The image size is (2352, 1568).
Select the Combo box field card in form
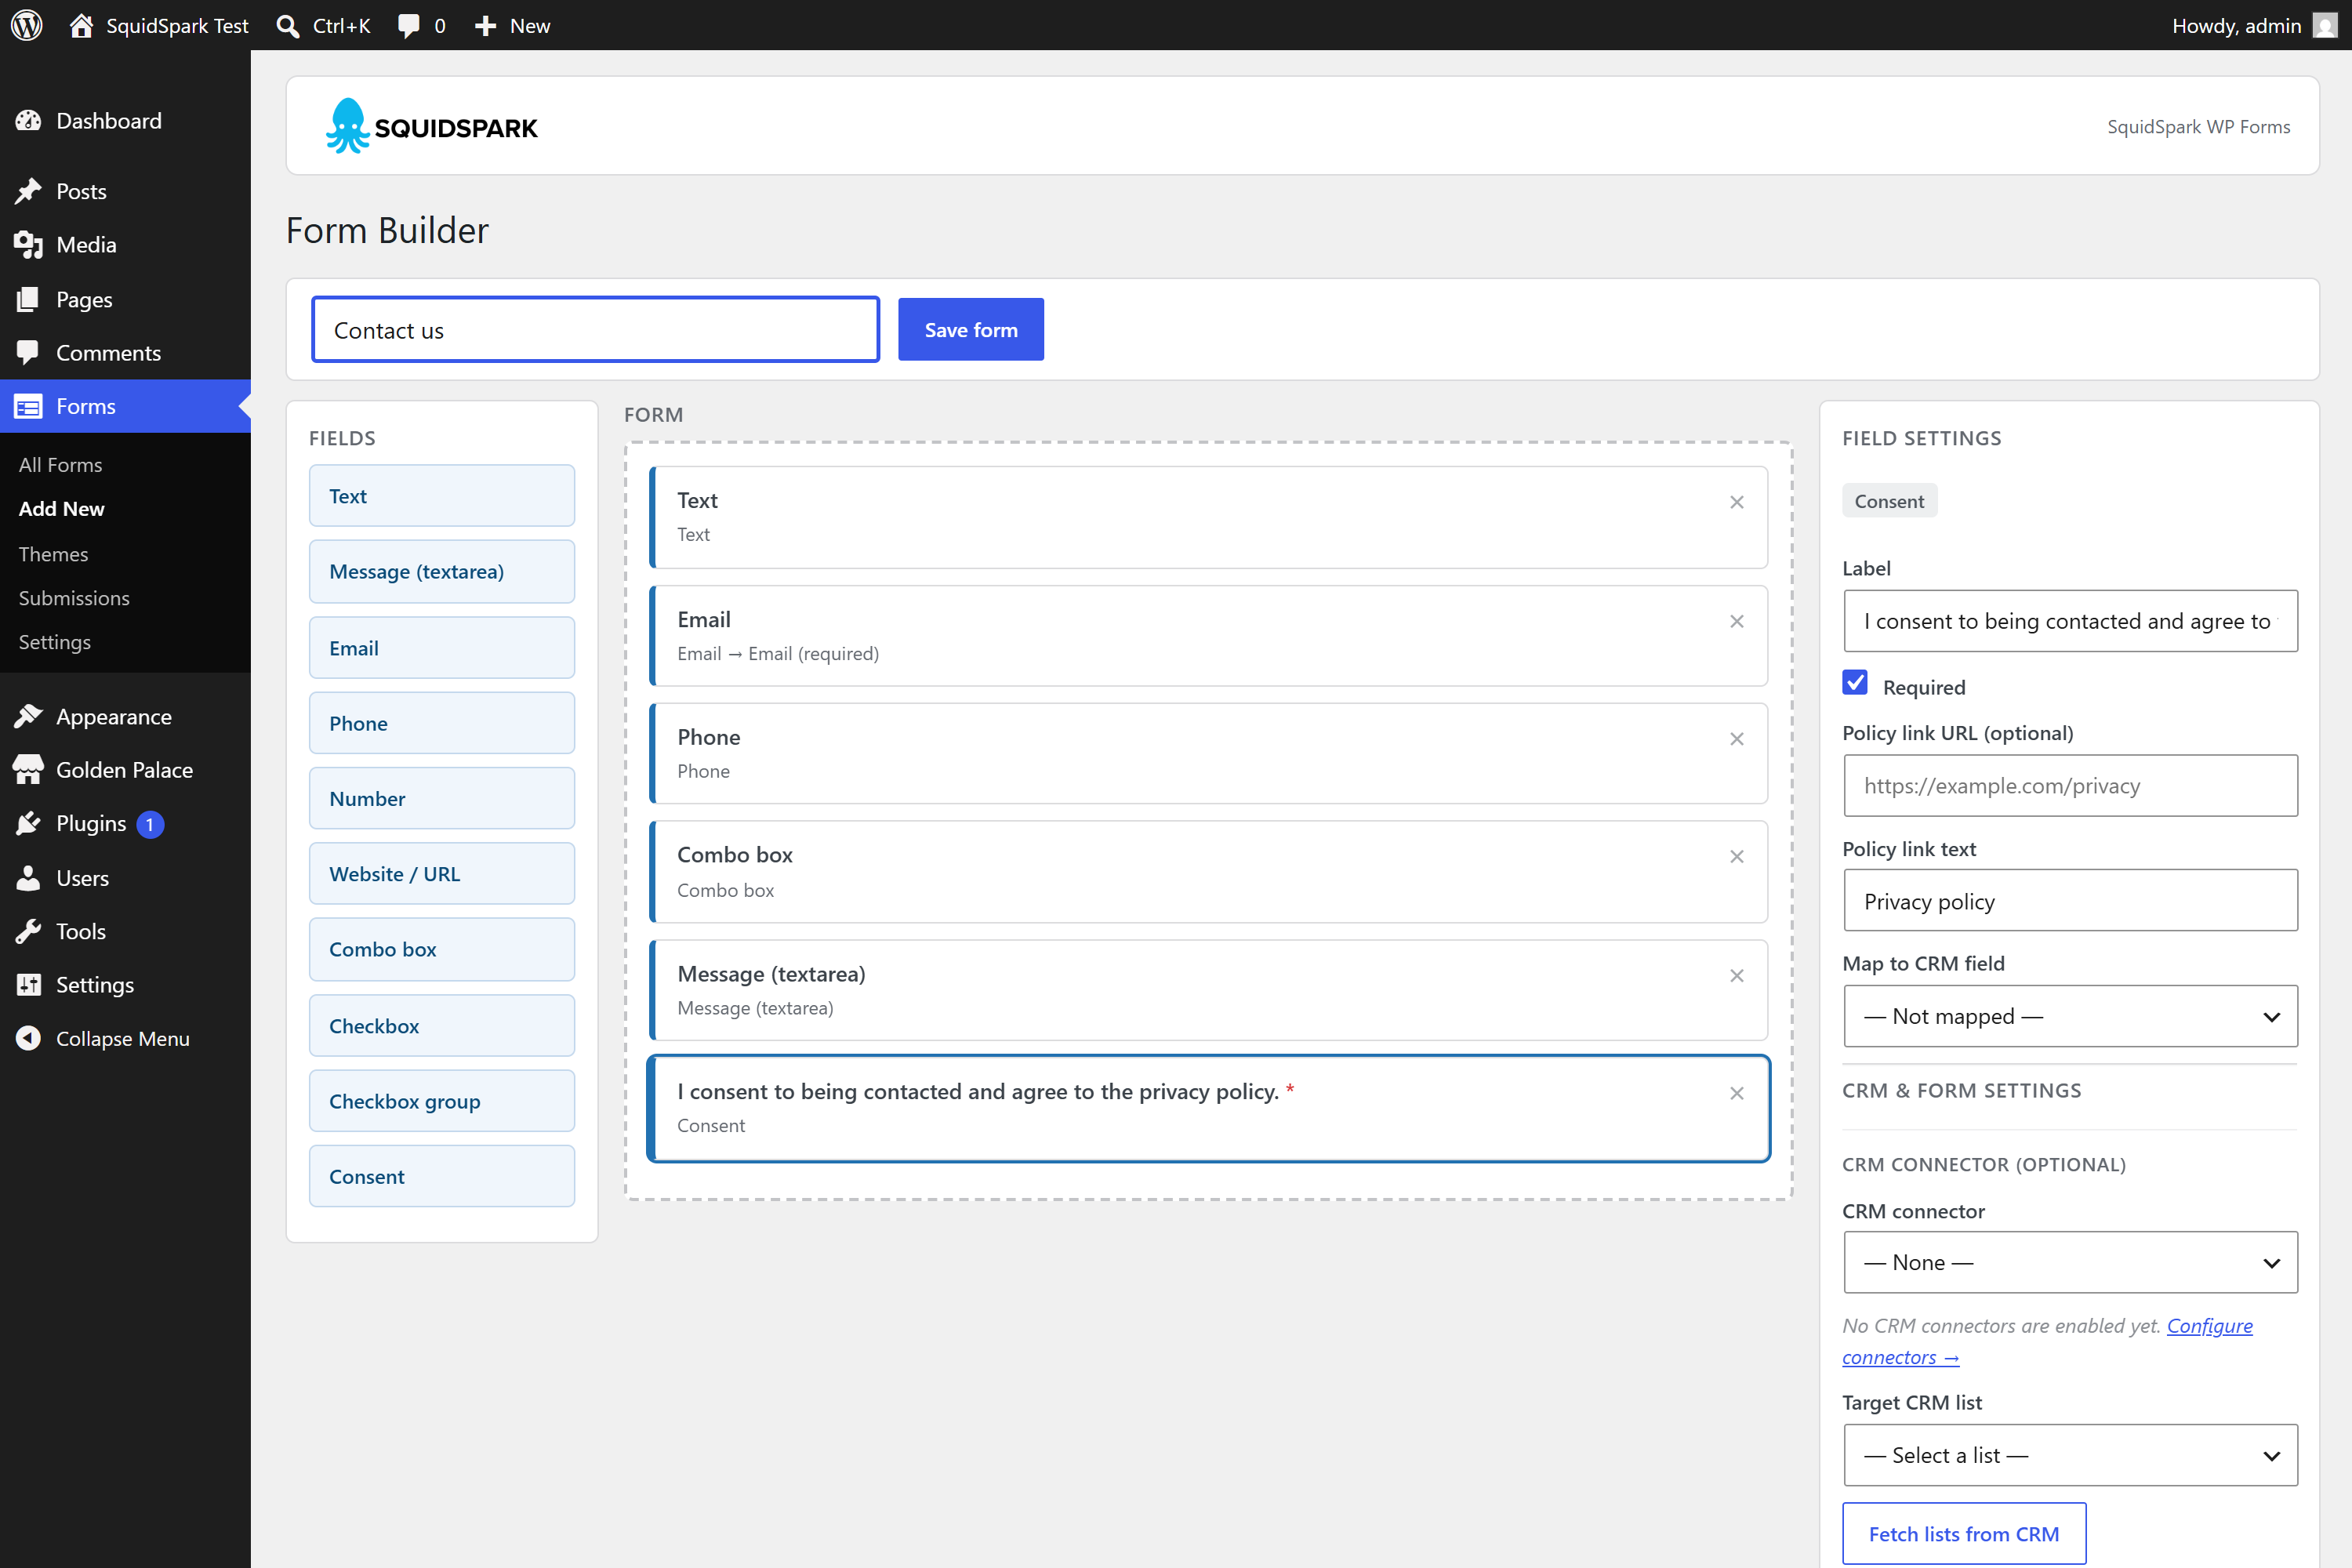(x=1208, y=872)
